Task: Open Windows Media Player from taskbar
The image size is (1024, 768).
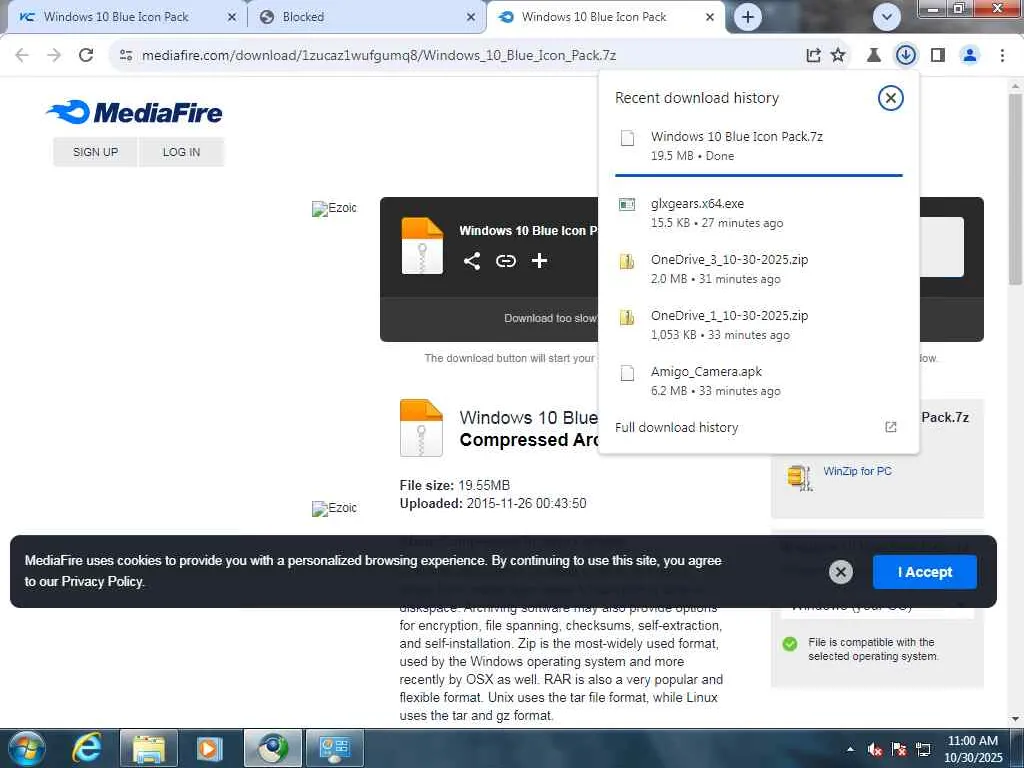Action: [210, 748]
